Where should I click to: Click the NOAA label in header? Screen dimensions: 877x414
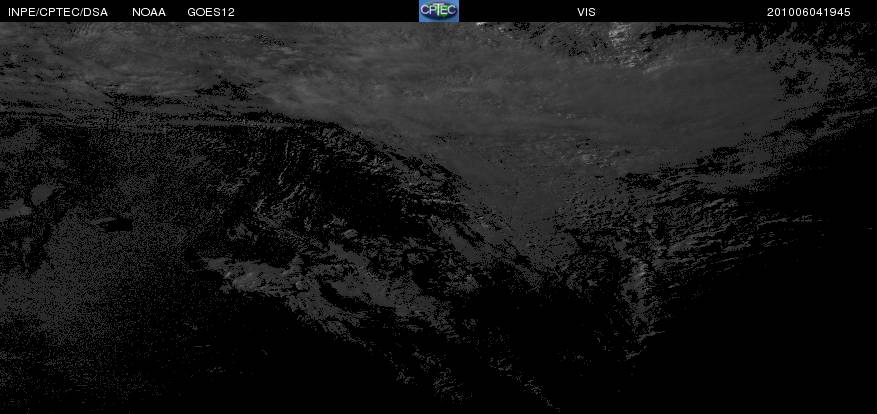[x=149, y=12]
